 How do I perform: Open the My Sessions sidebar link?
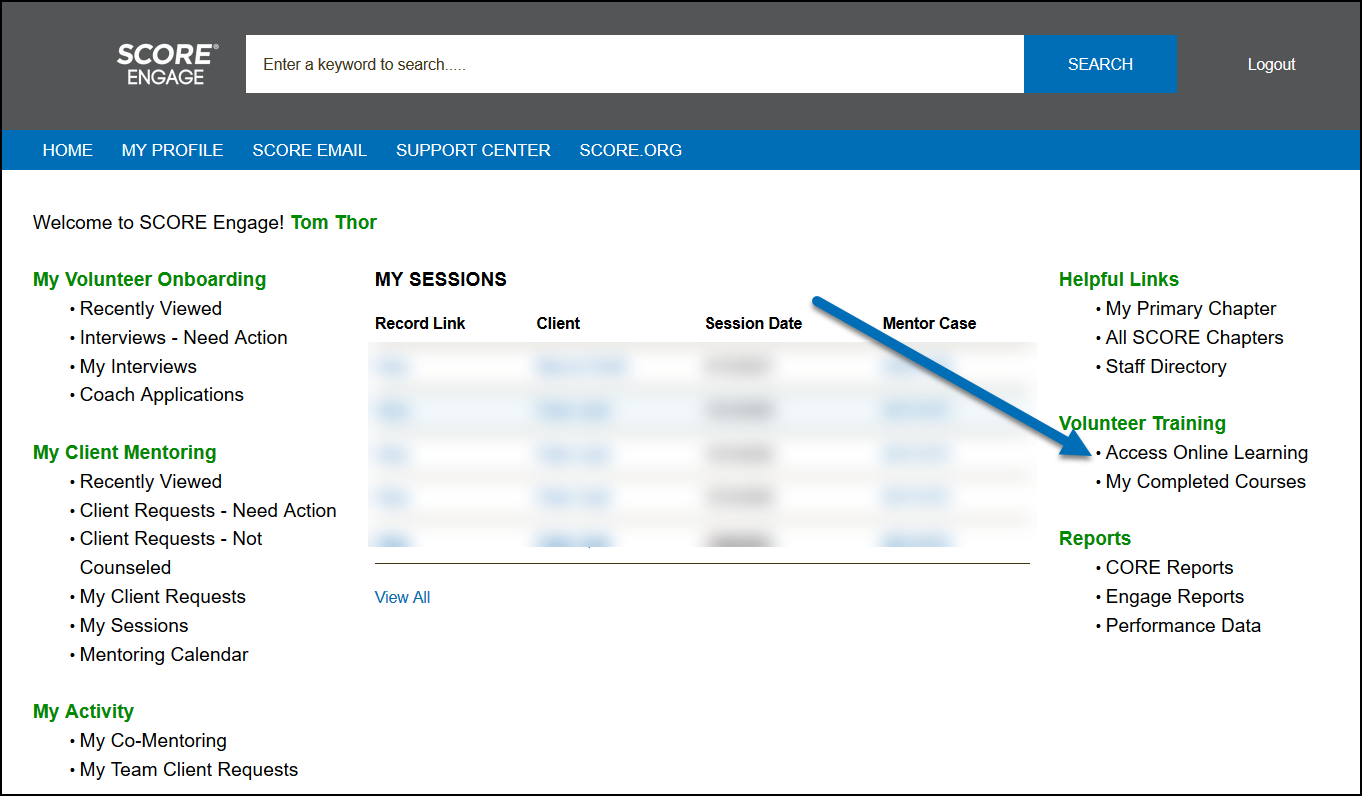coord(134,625)
